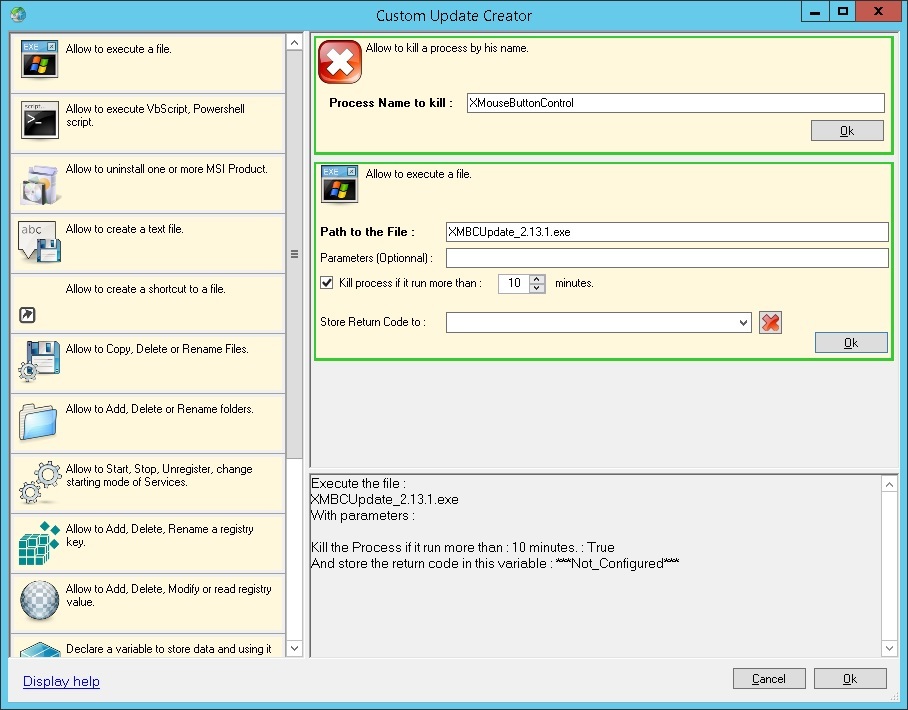Toggle Kill process if it run more than checkbox
The width and height of the screenshot is (908, 710).
click(327, 283)
